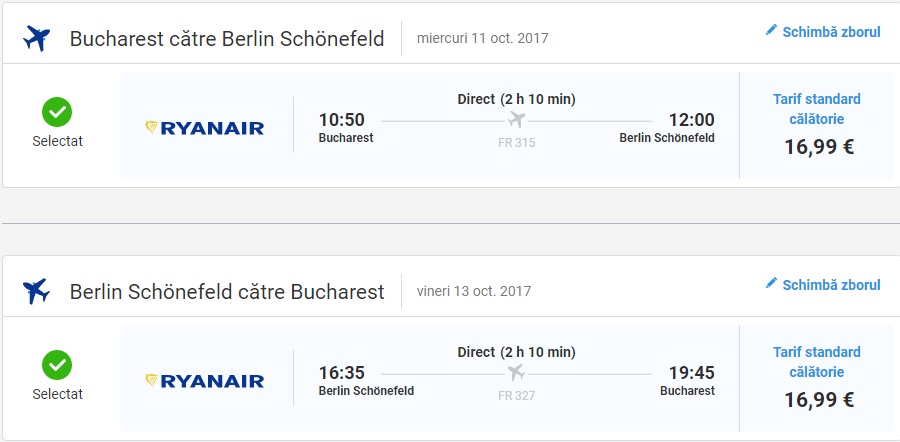Select the outbound Tarif standard călătorie 16,99 € fare

coord(816,125)
